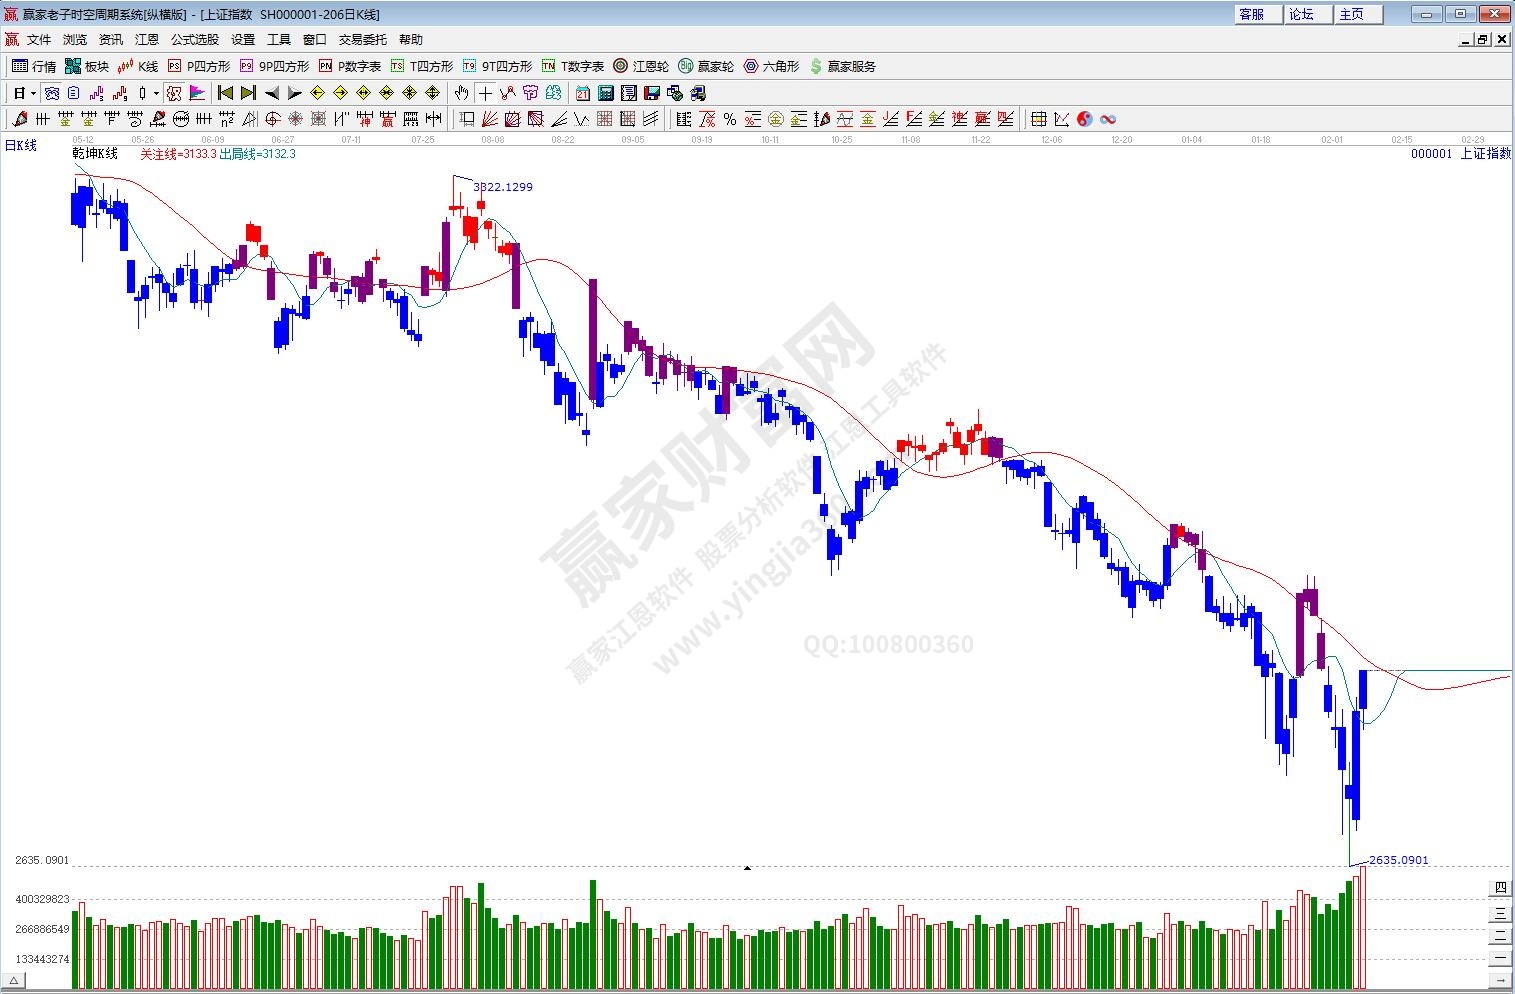Click the 3322.1299 high price marker

tap(503, 187)
